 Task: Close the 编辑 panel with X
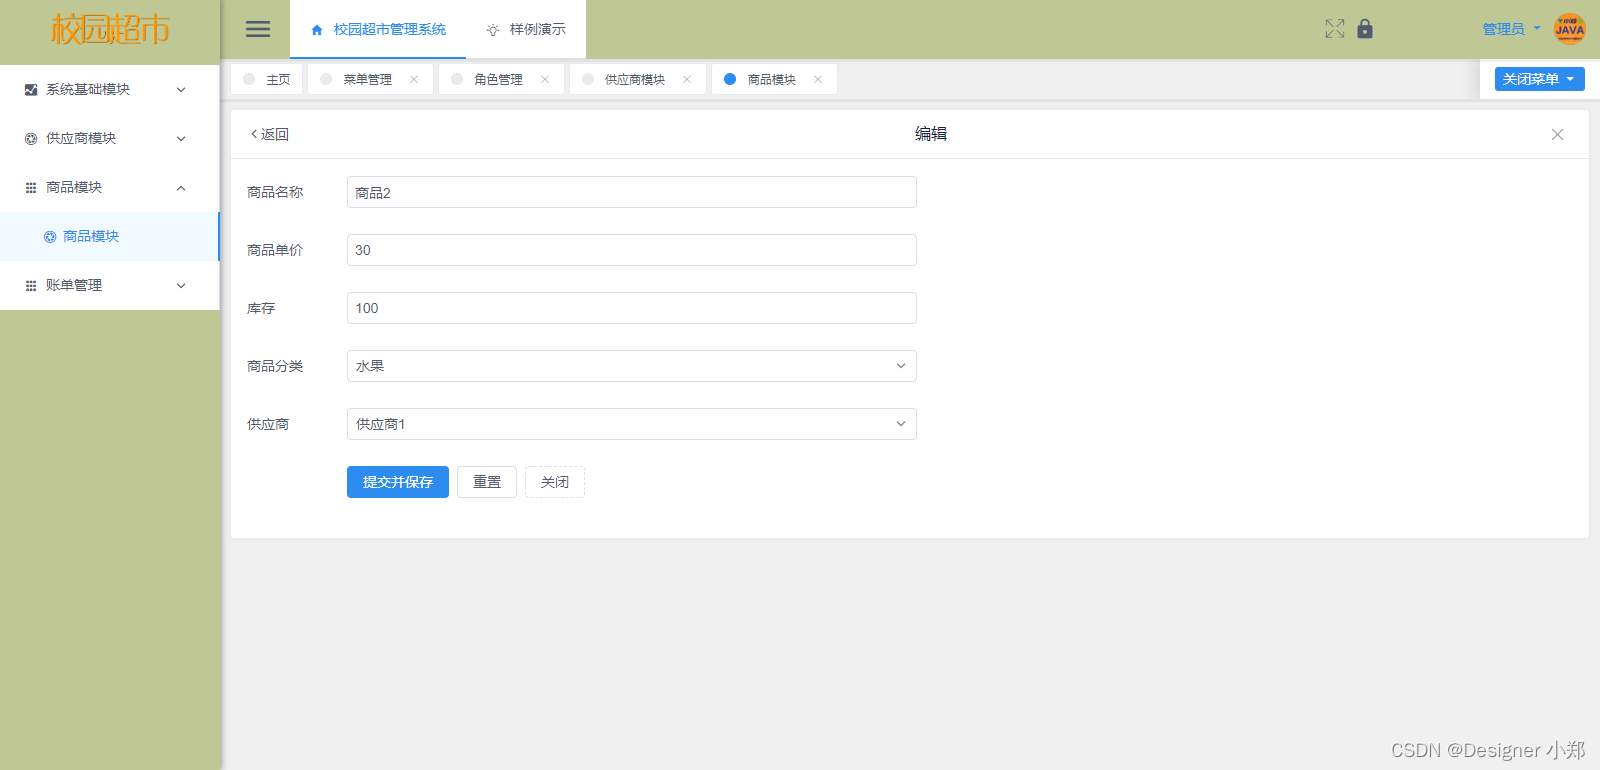(x=1557, y=134)
